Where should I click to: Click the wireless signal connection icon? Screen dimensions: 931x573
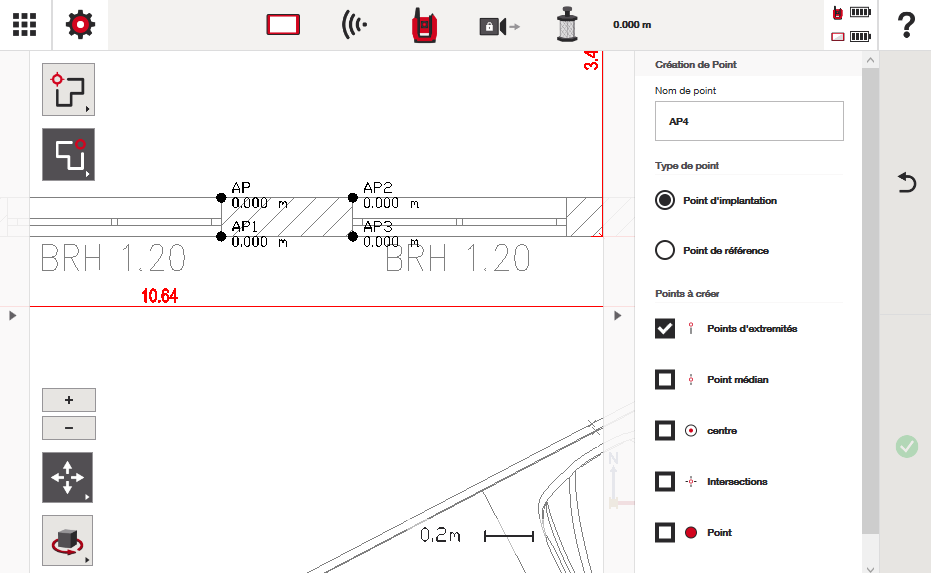tap(354, 25)
